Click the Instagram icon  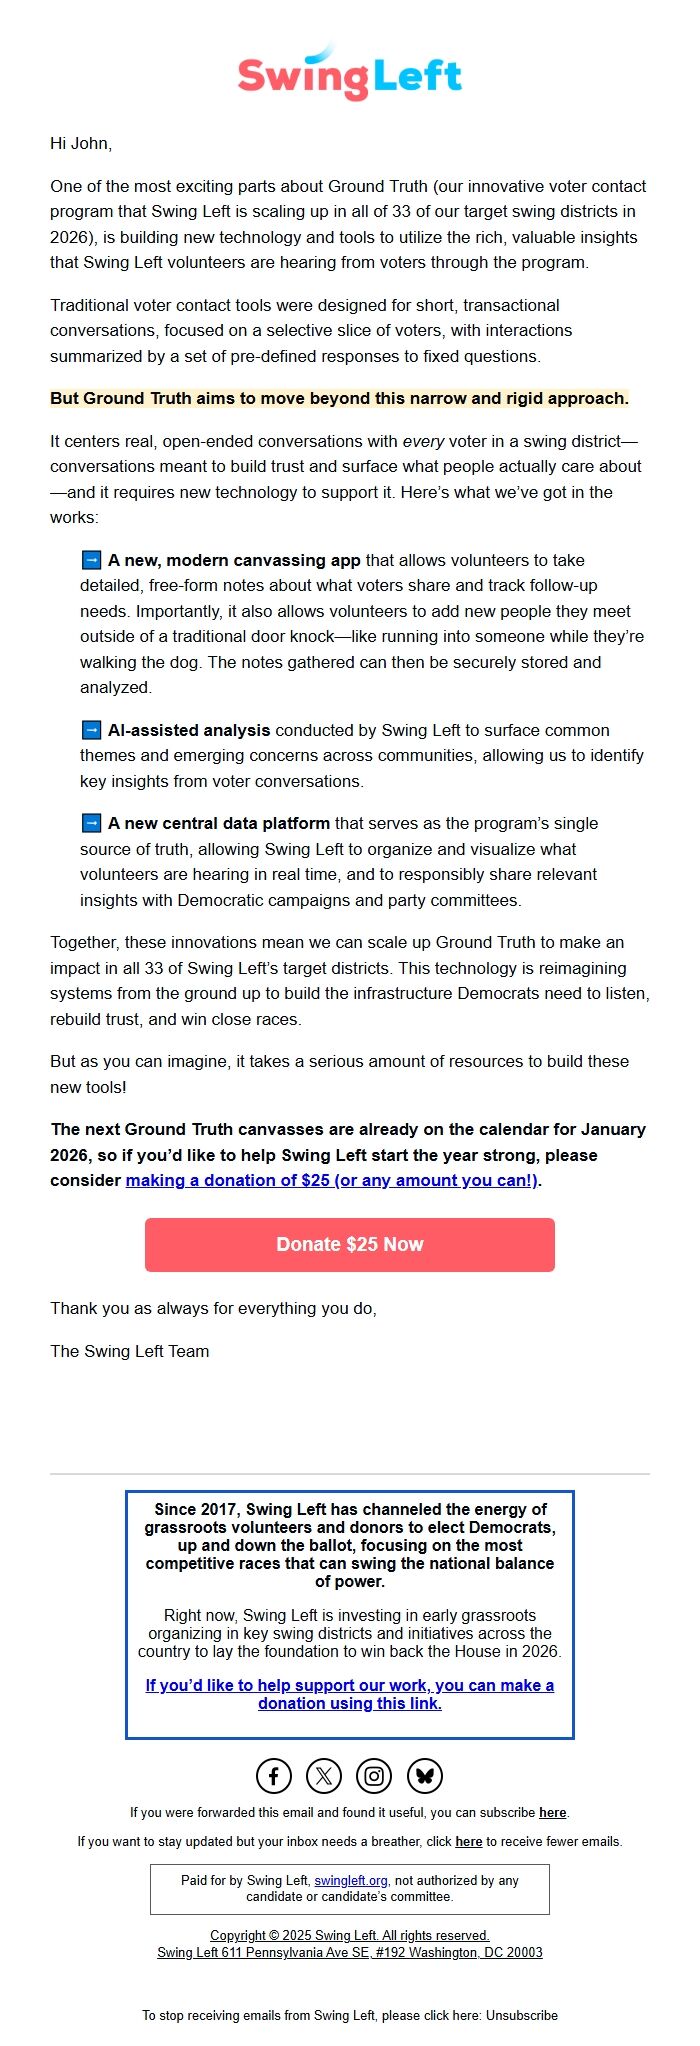click(x=372, y=1775)
